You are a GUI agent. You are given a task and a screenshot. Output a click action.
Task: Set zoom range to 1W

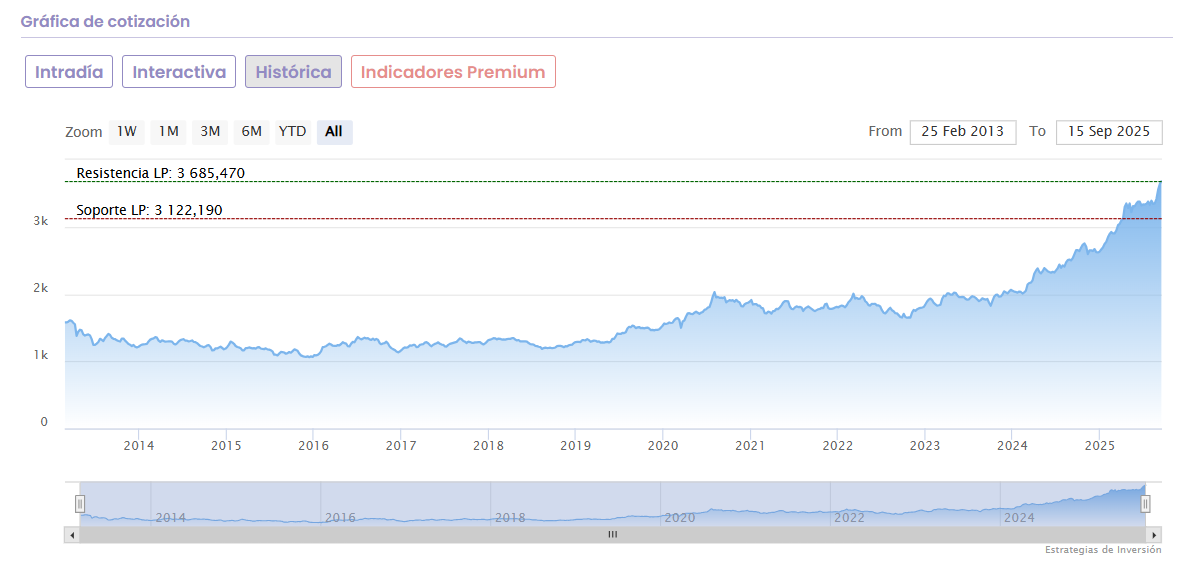pos(127,132)
